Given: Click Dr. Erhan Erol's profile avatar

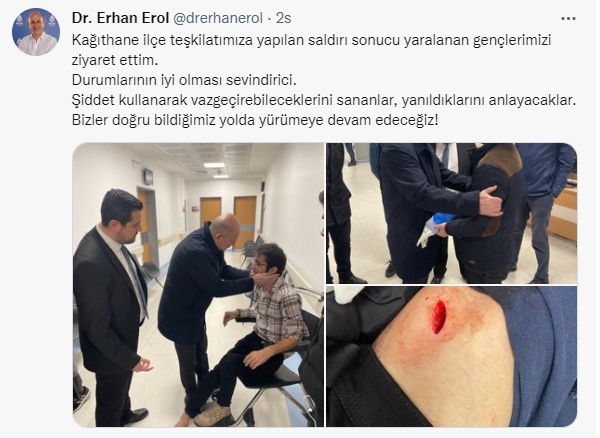Looking at the screenshot, I should (36, 32).
